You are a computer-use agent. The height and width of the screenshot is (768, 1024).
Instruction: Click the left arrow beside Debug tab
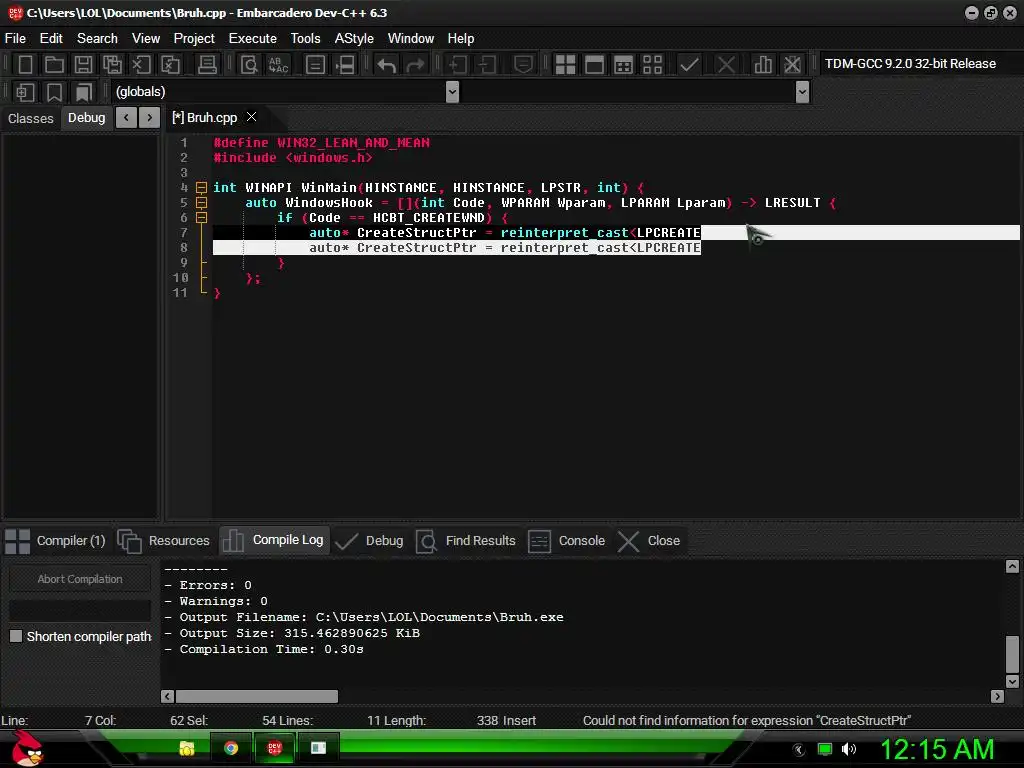point(126,118)
